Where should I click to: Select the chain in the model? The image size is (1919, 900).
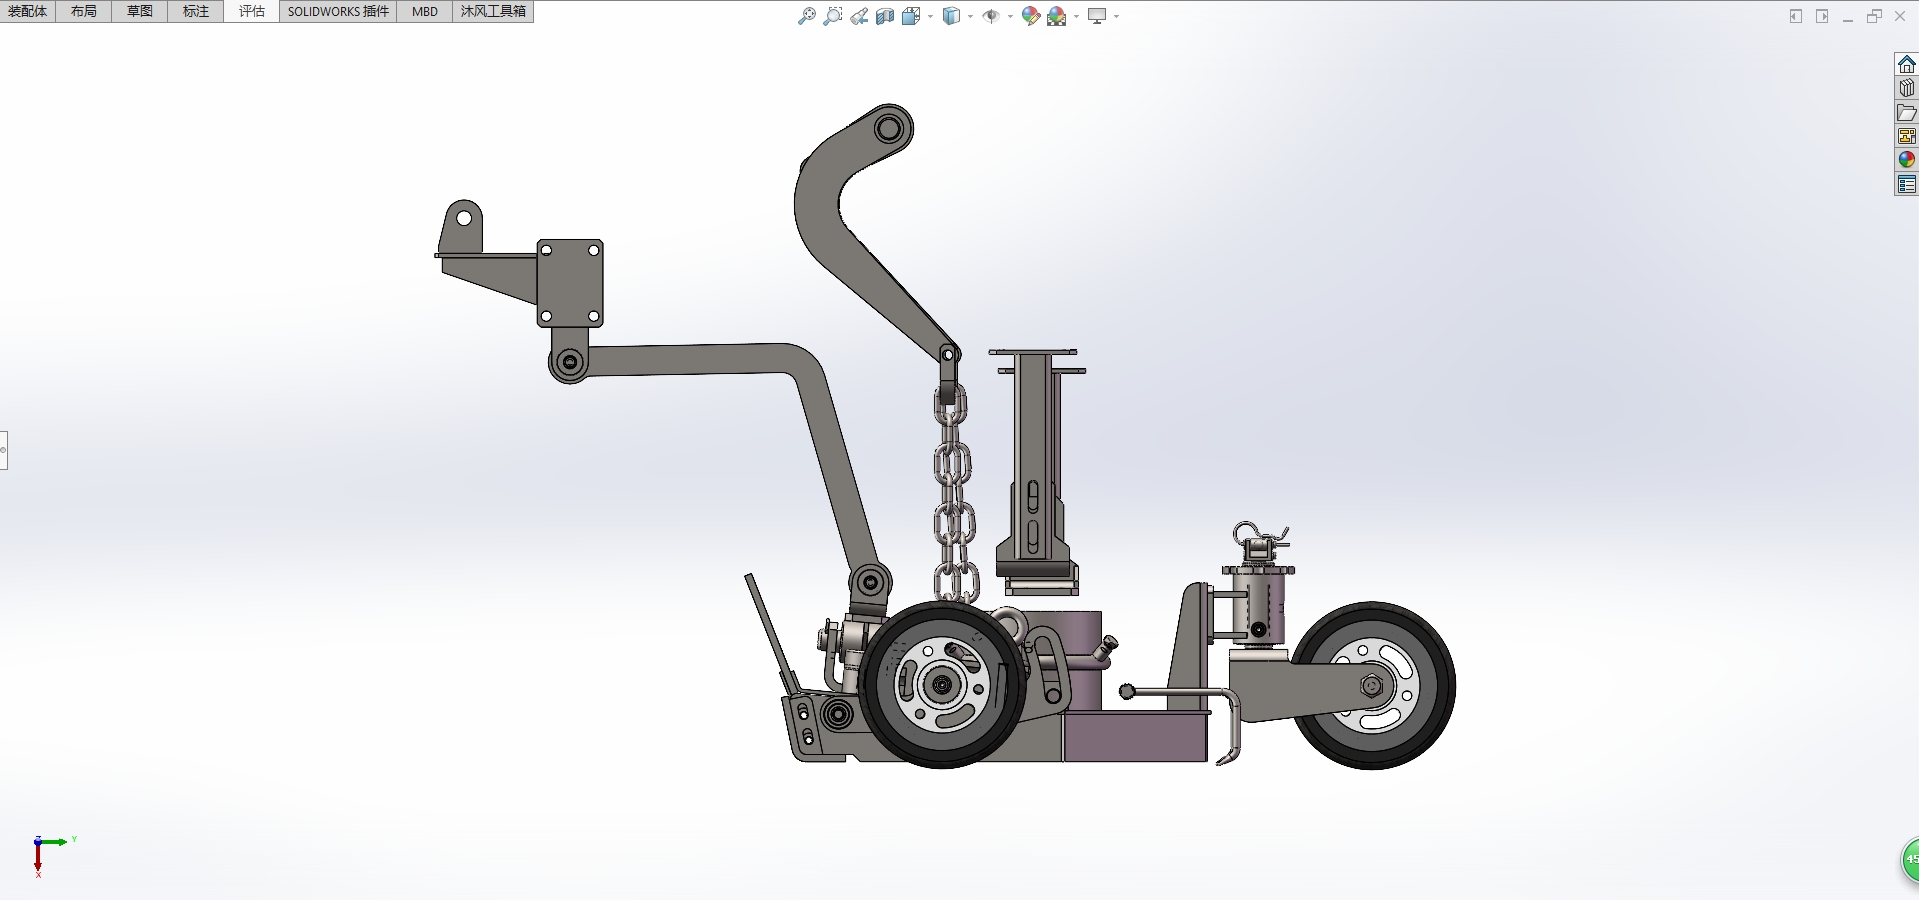[953, 492]
